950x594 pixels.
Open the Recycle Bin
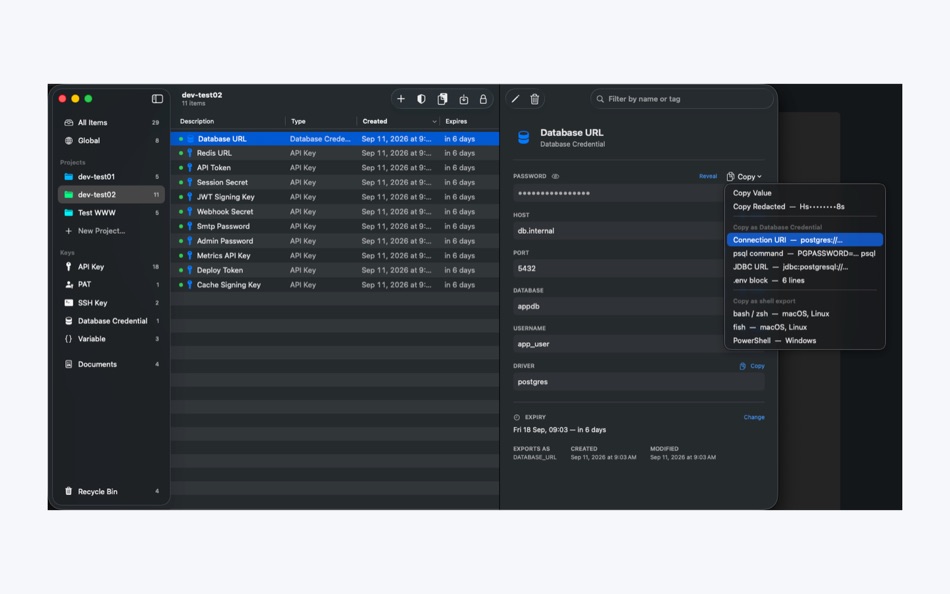[x=111, y=492]
